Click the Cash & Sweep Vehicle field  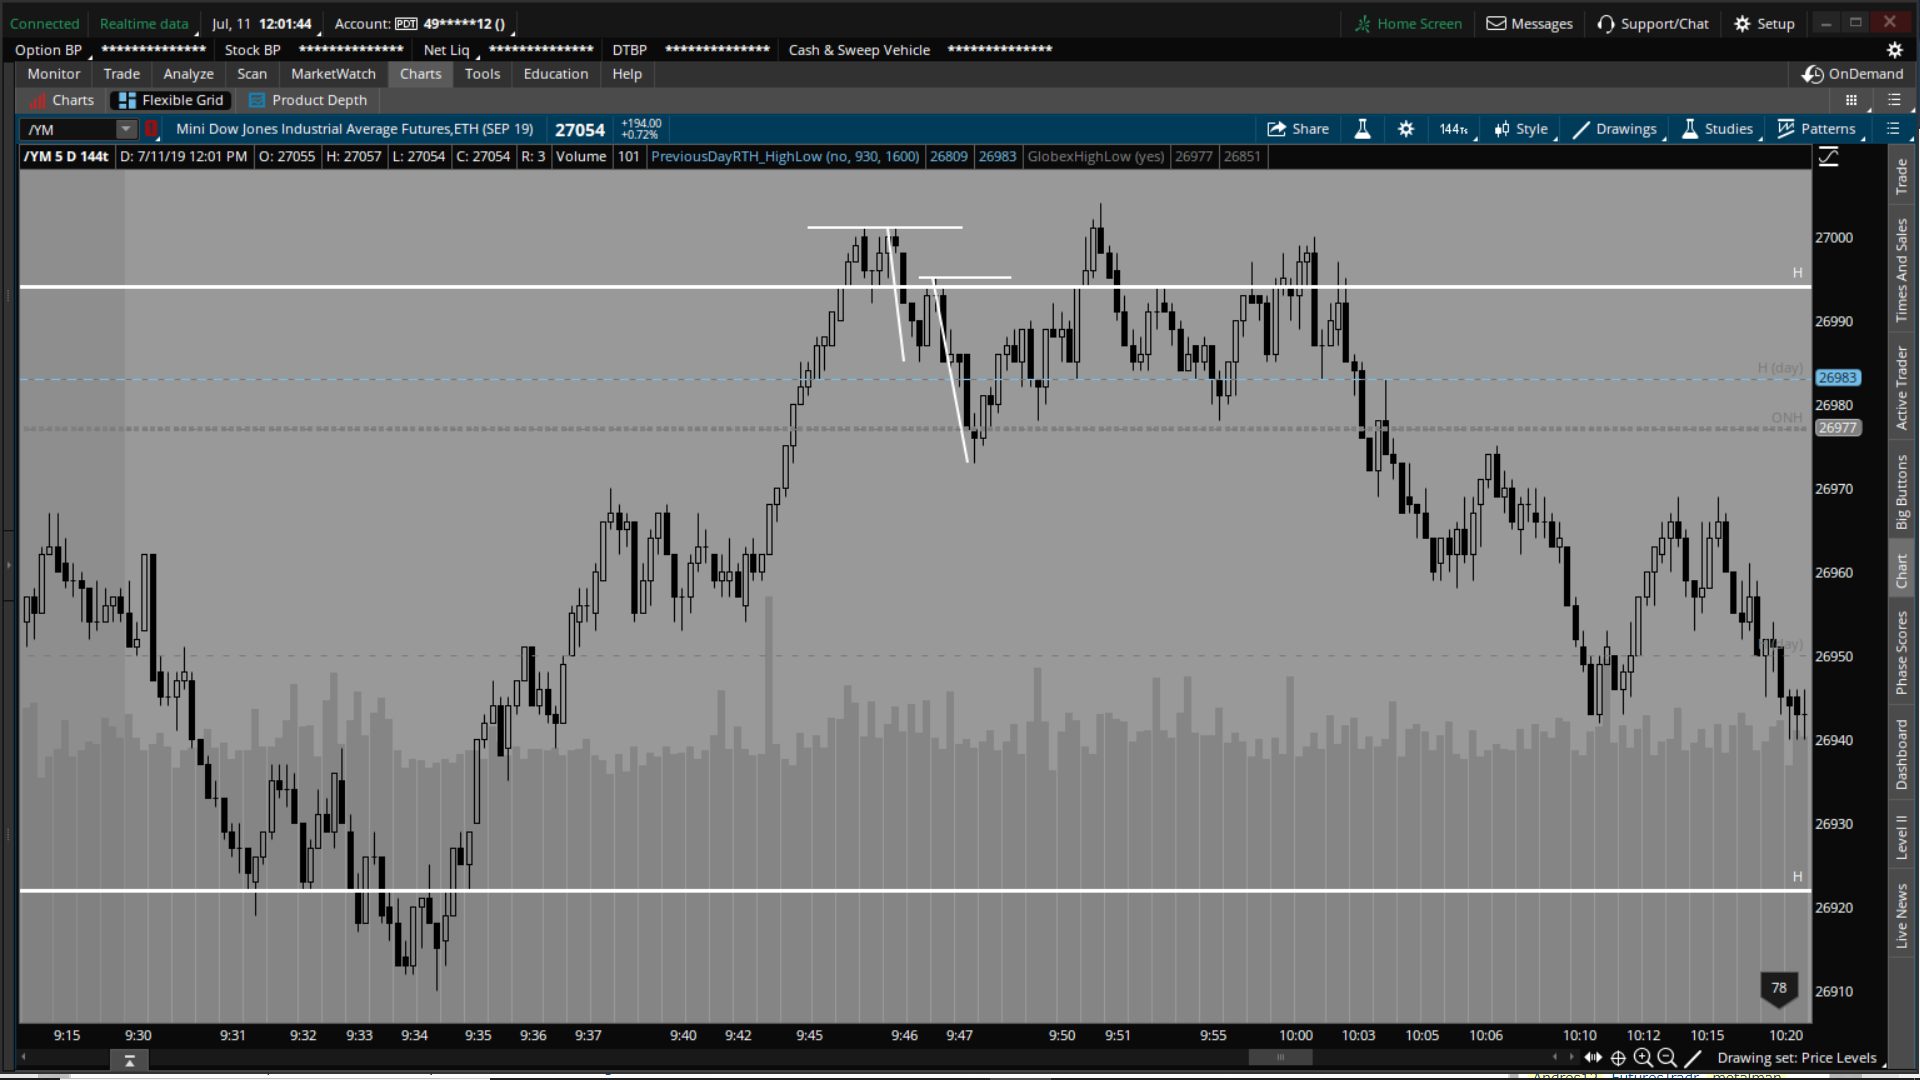point(920,50)
